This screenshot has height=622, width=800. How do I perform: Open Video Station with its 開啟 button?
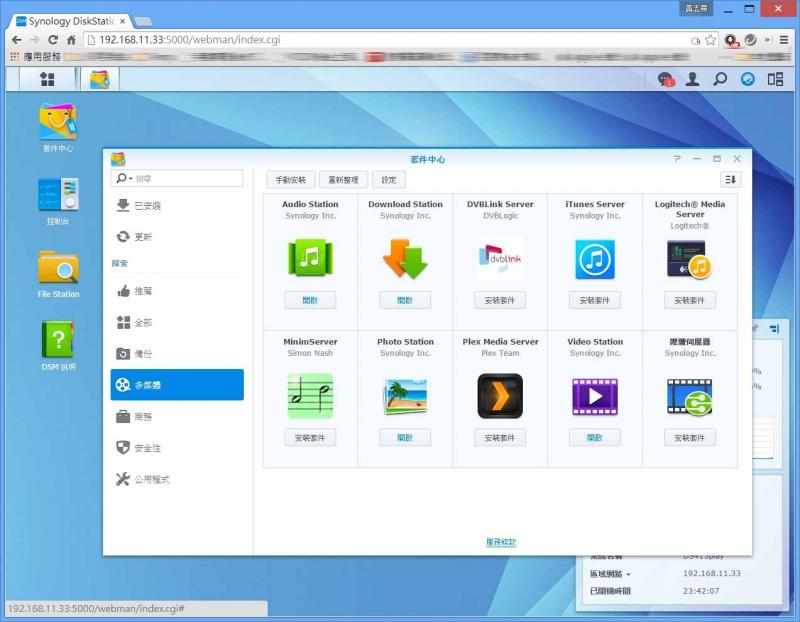pos(595,438)
